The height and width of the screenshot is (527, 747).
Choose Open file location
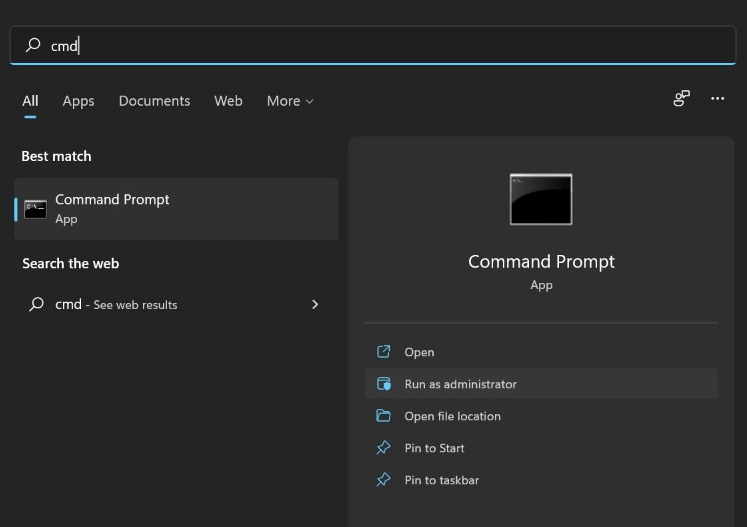click(541, 416)
